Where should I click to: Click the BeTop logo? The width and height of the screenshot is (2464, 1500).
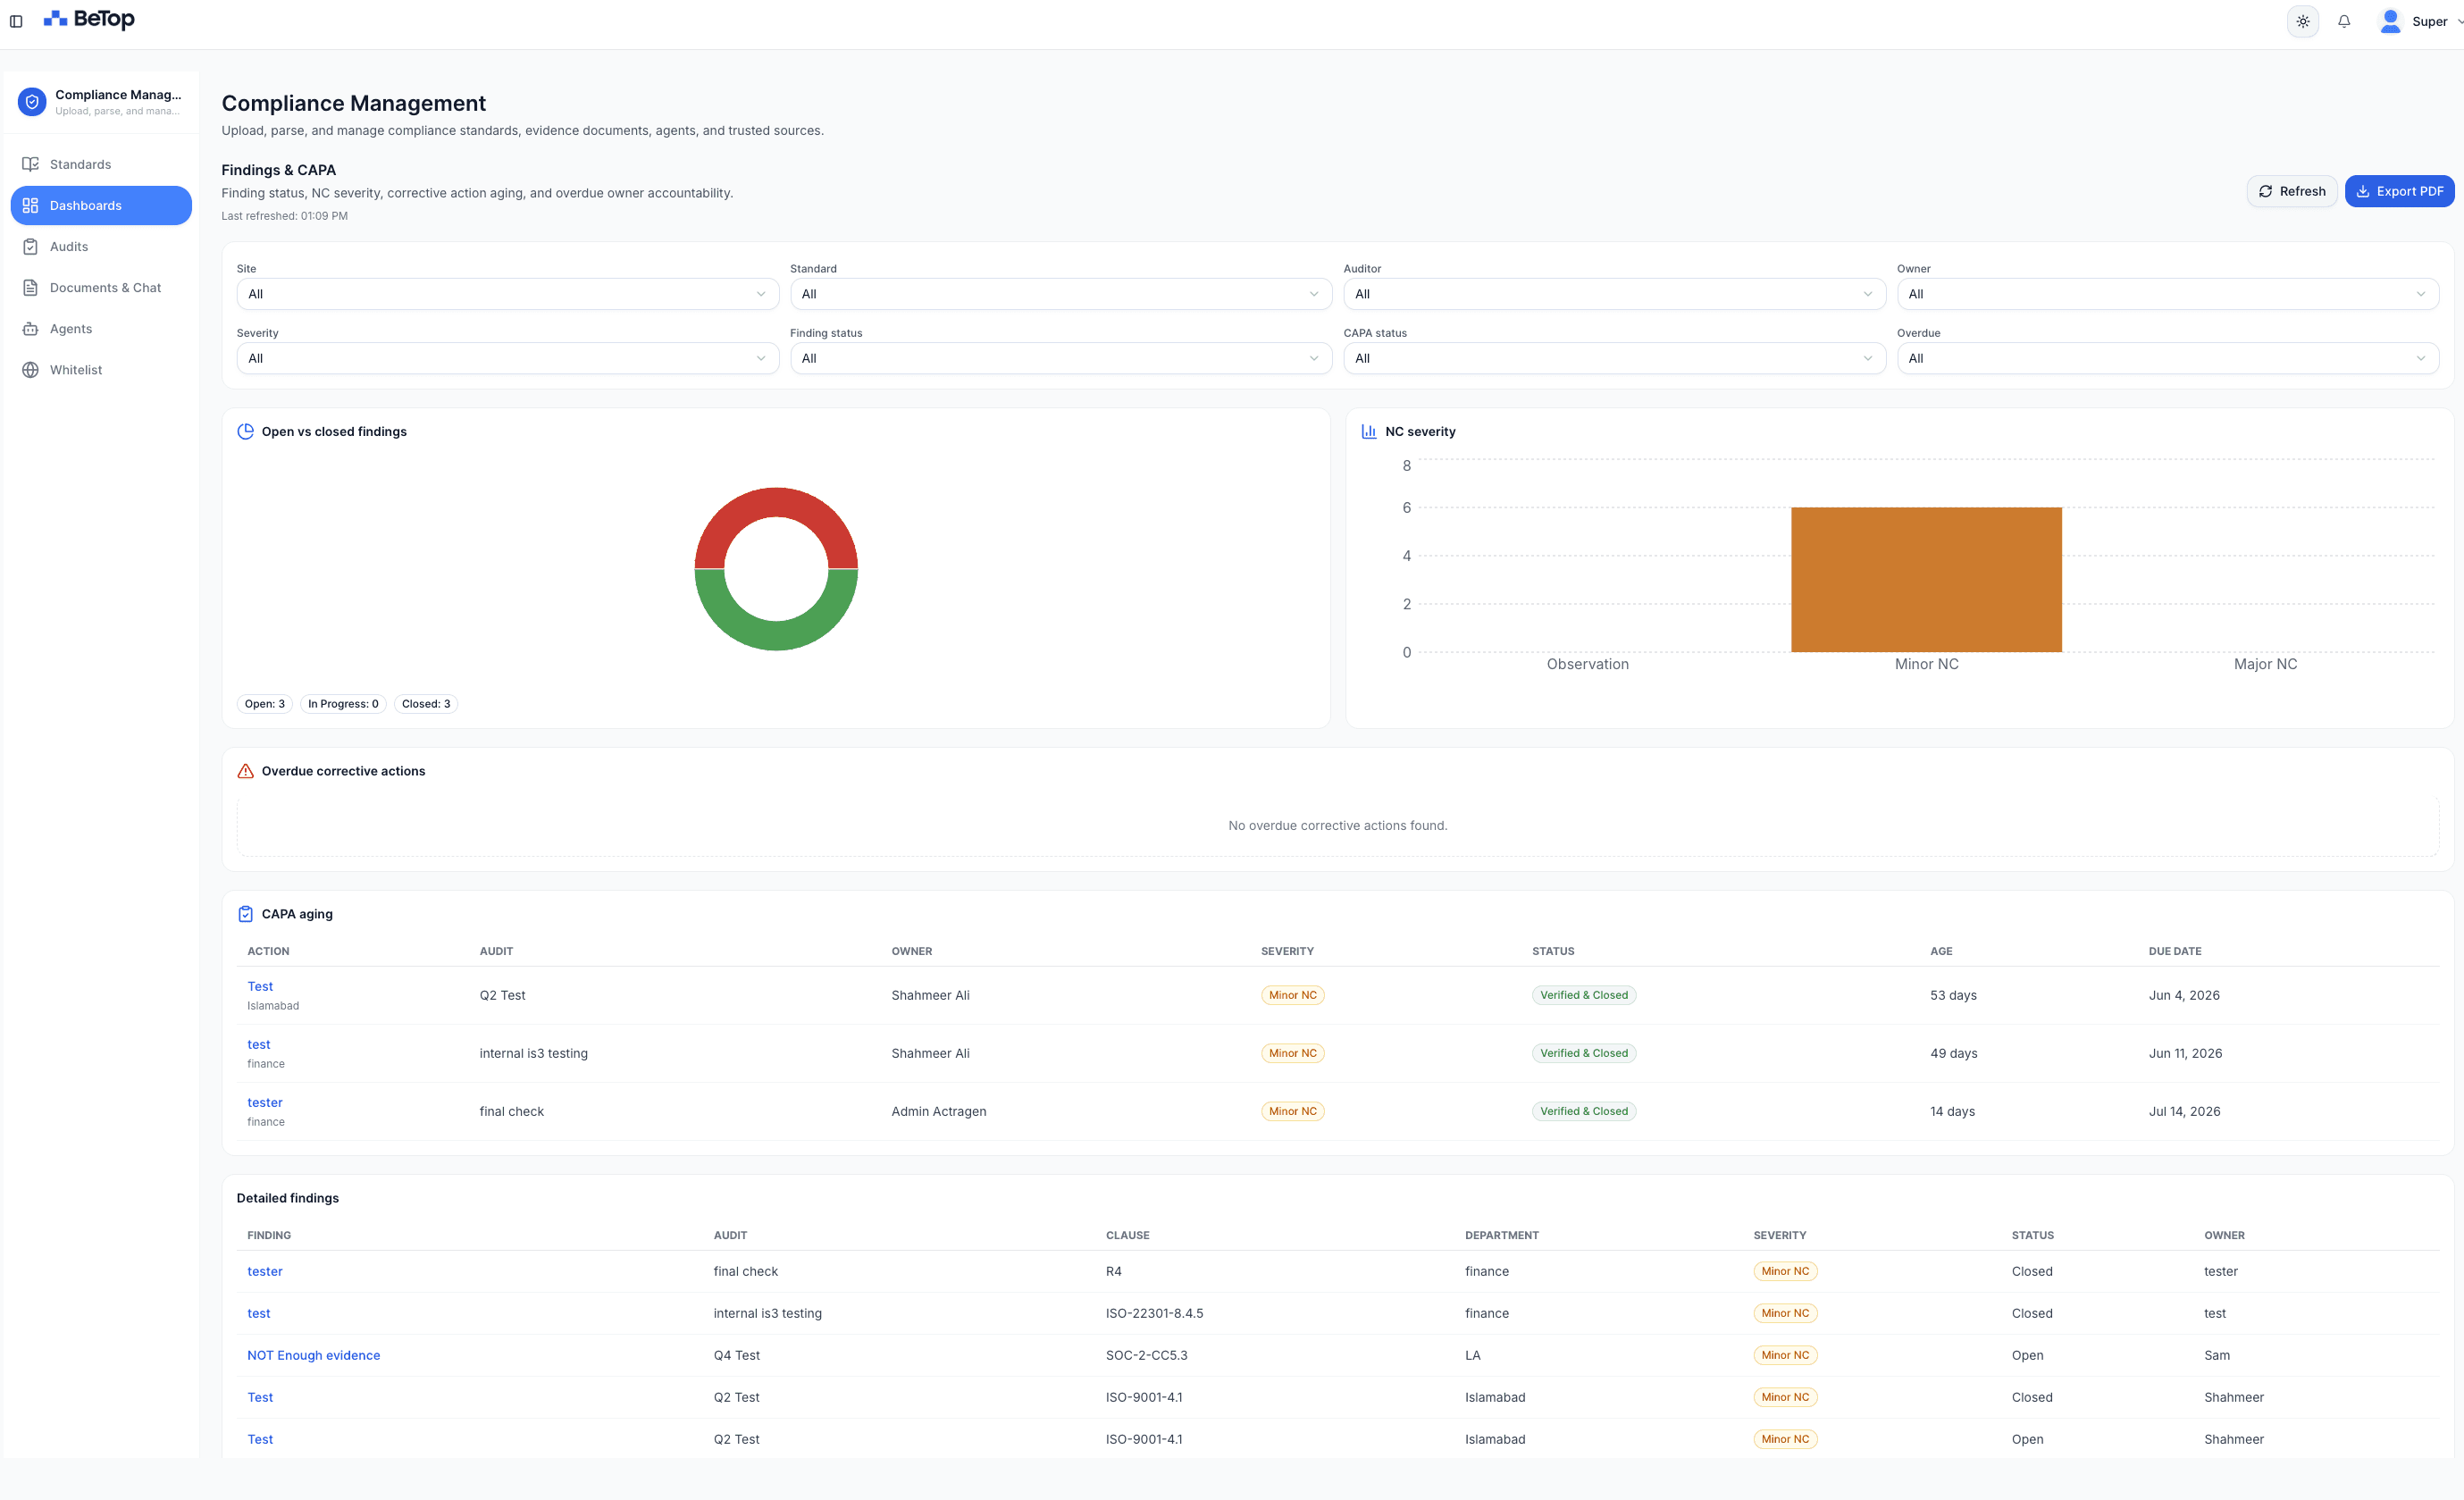pos(89,19)
